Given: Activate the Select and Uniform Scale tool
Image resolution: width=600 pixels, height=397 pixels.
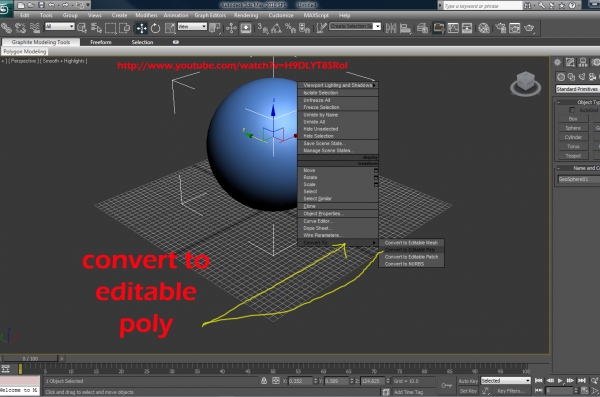Looking at the screenshot, I should pyautogui.click(x=170, y=28).
